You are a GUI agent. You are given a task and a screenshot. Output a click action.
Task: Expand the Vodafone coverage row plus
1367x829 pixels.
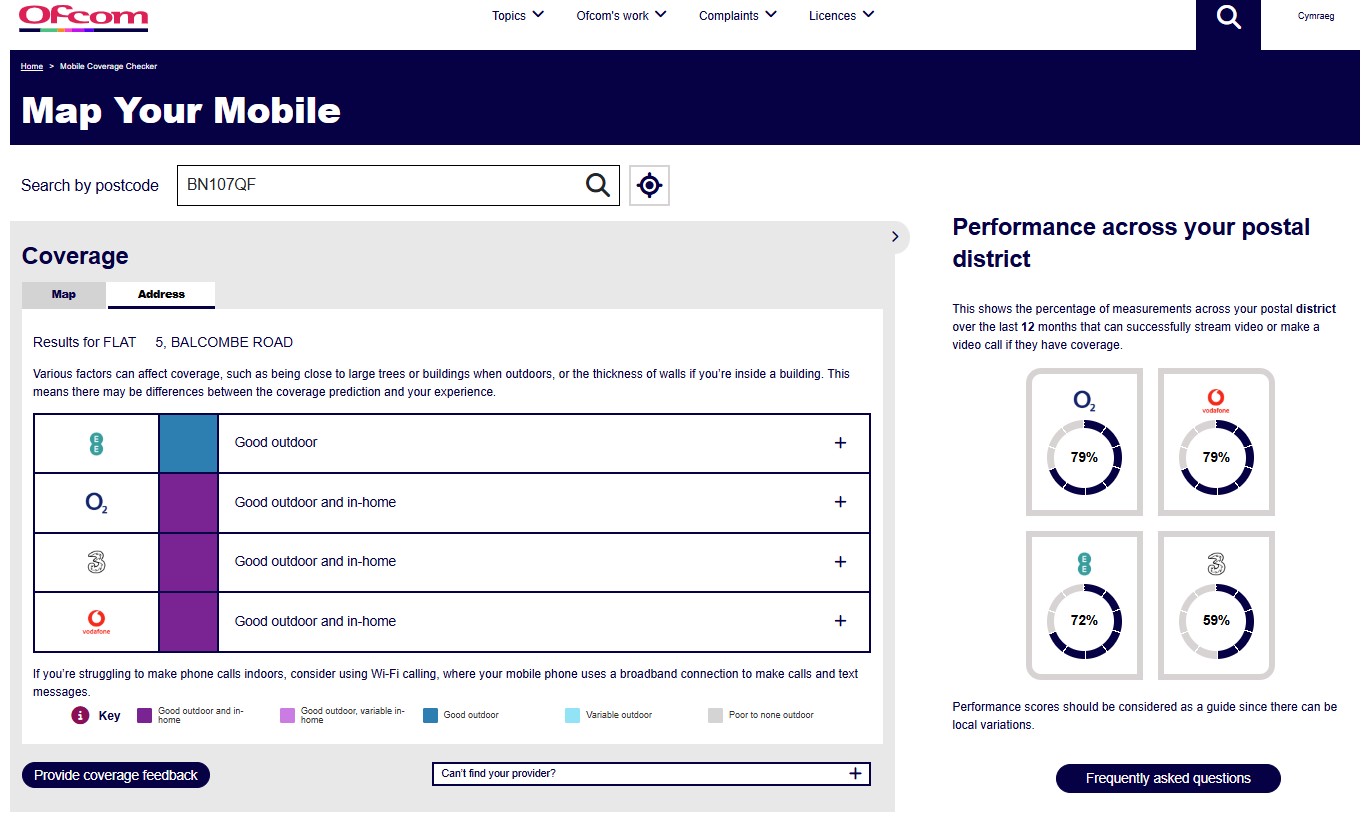click(x=840, y=621)
